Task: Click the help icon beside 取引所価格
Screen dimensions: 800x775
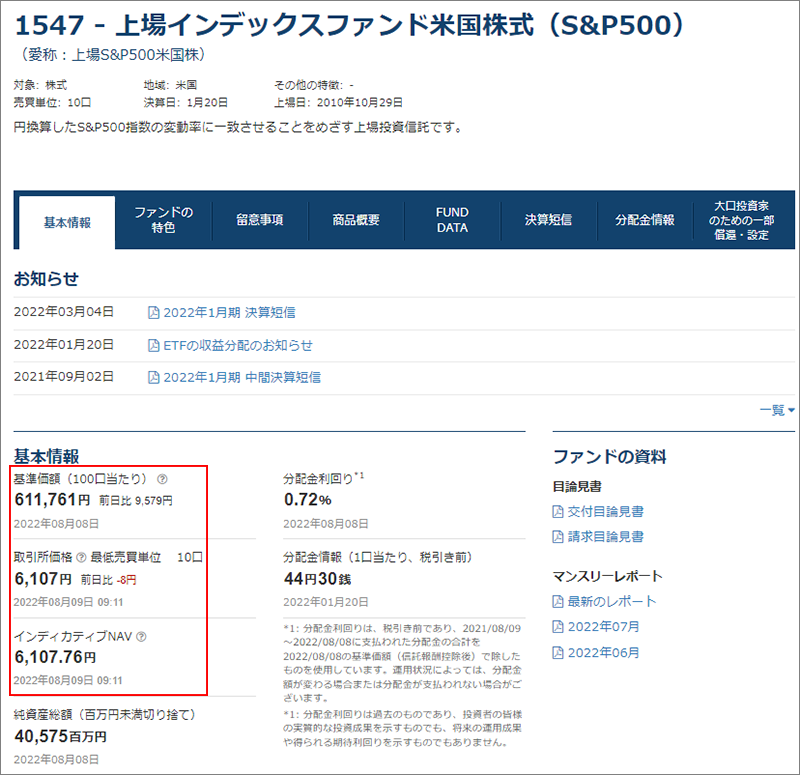Action: [81, 558]
